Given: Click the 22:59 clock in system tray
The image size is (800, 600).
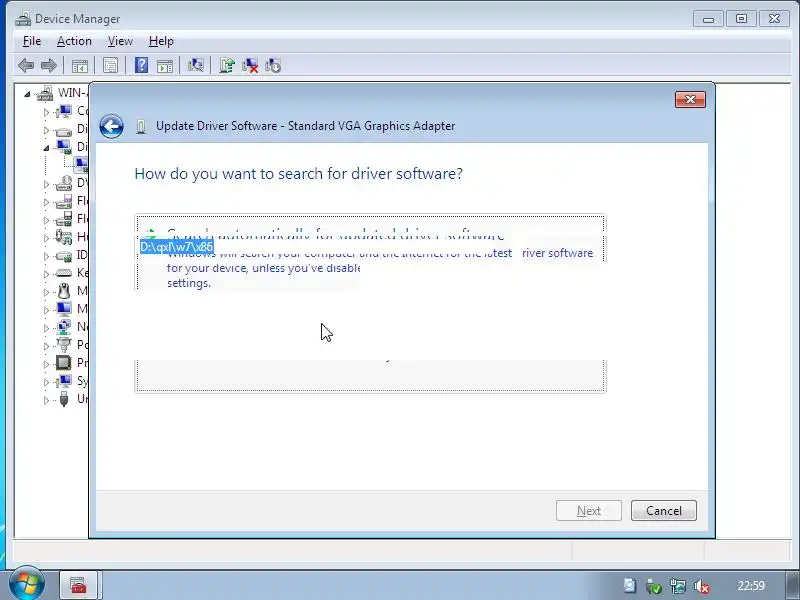Looking at the screenshot, I should point(751,585).
